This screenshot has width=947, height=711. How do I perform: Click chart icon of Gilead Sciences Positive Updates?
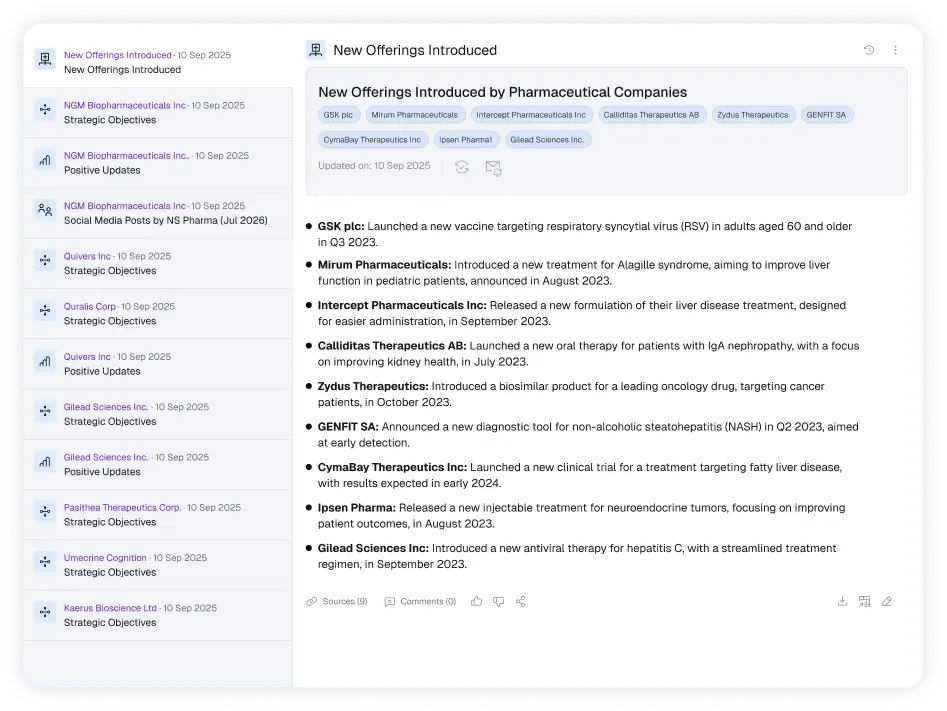[45, 462]
